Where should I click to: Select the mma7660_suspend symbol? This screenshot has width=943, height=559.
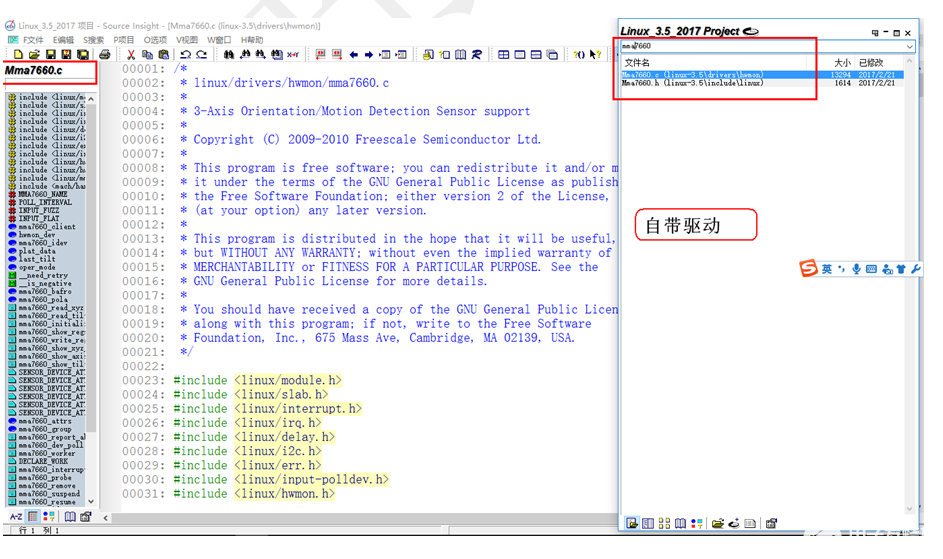pyautogui.click(x=49, y=494)
